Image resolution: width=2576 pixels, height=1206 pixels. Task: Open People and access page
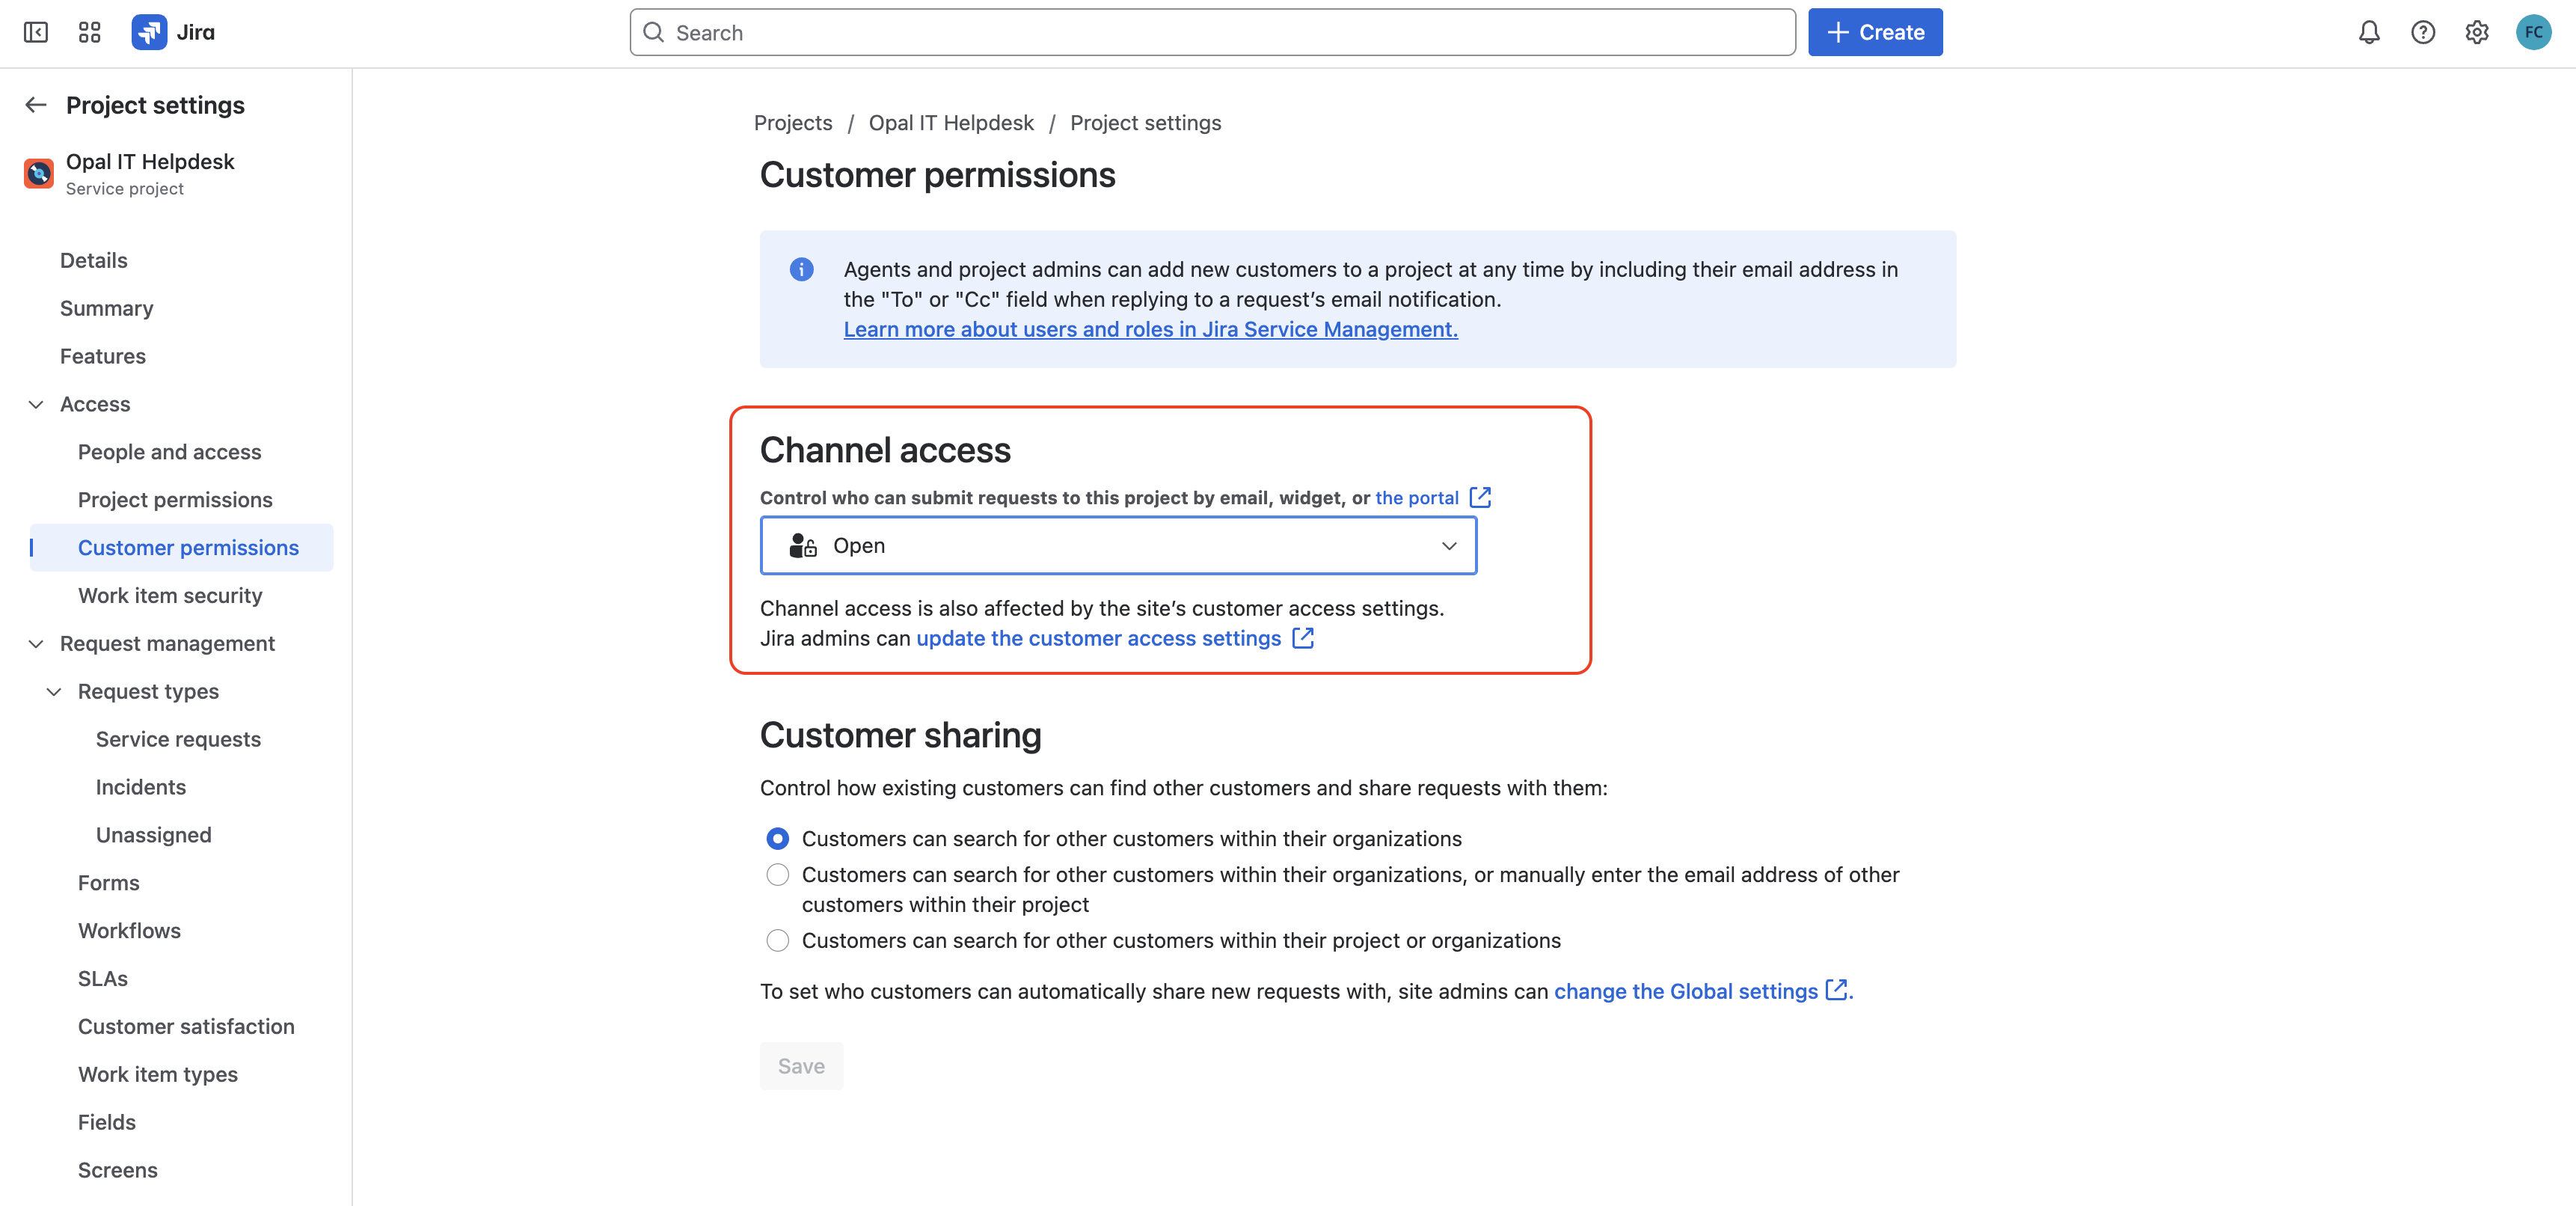[169, 452]
